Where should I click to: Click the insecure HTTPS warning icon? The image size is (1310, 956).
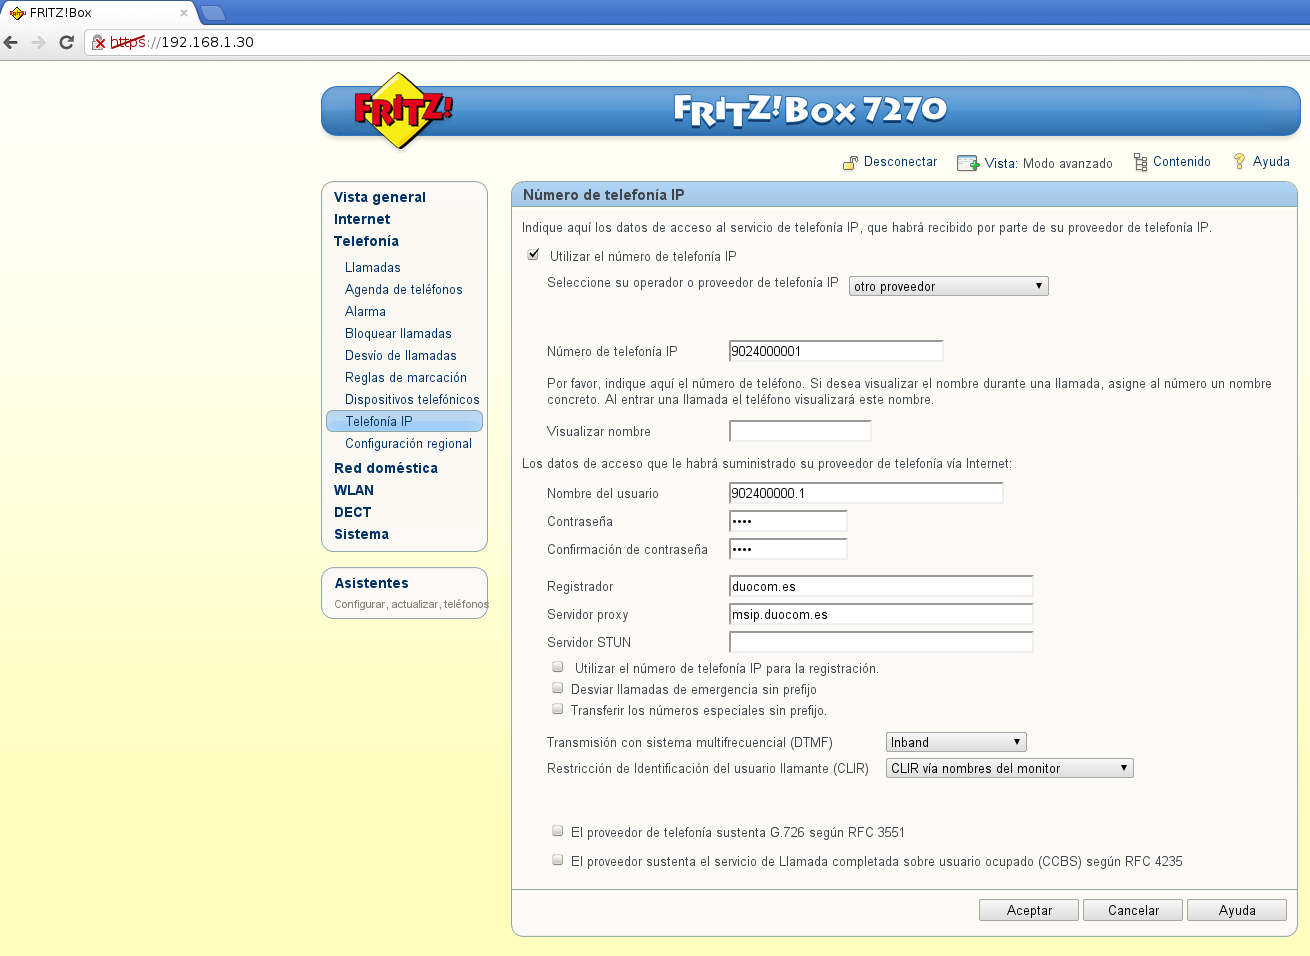tap(99, 42)
